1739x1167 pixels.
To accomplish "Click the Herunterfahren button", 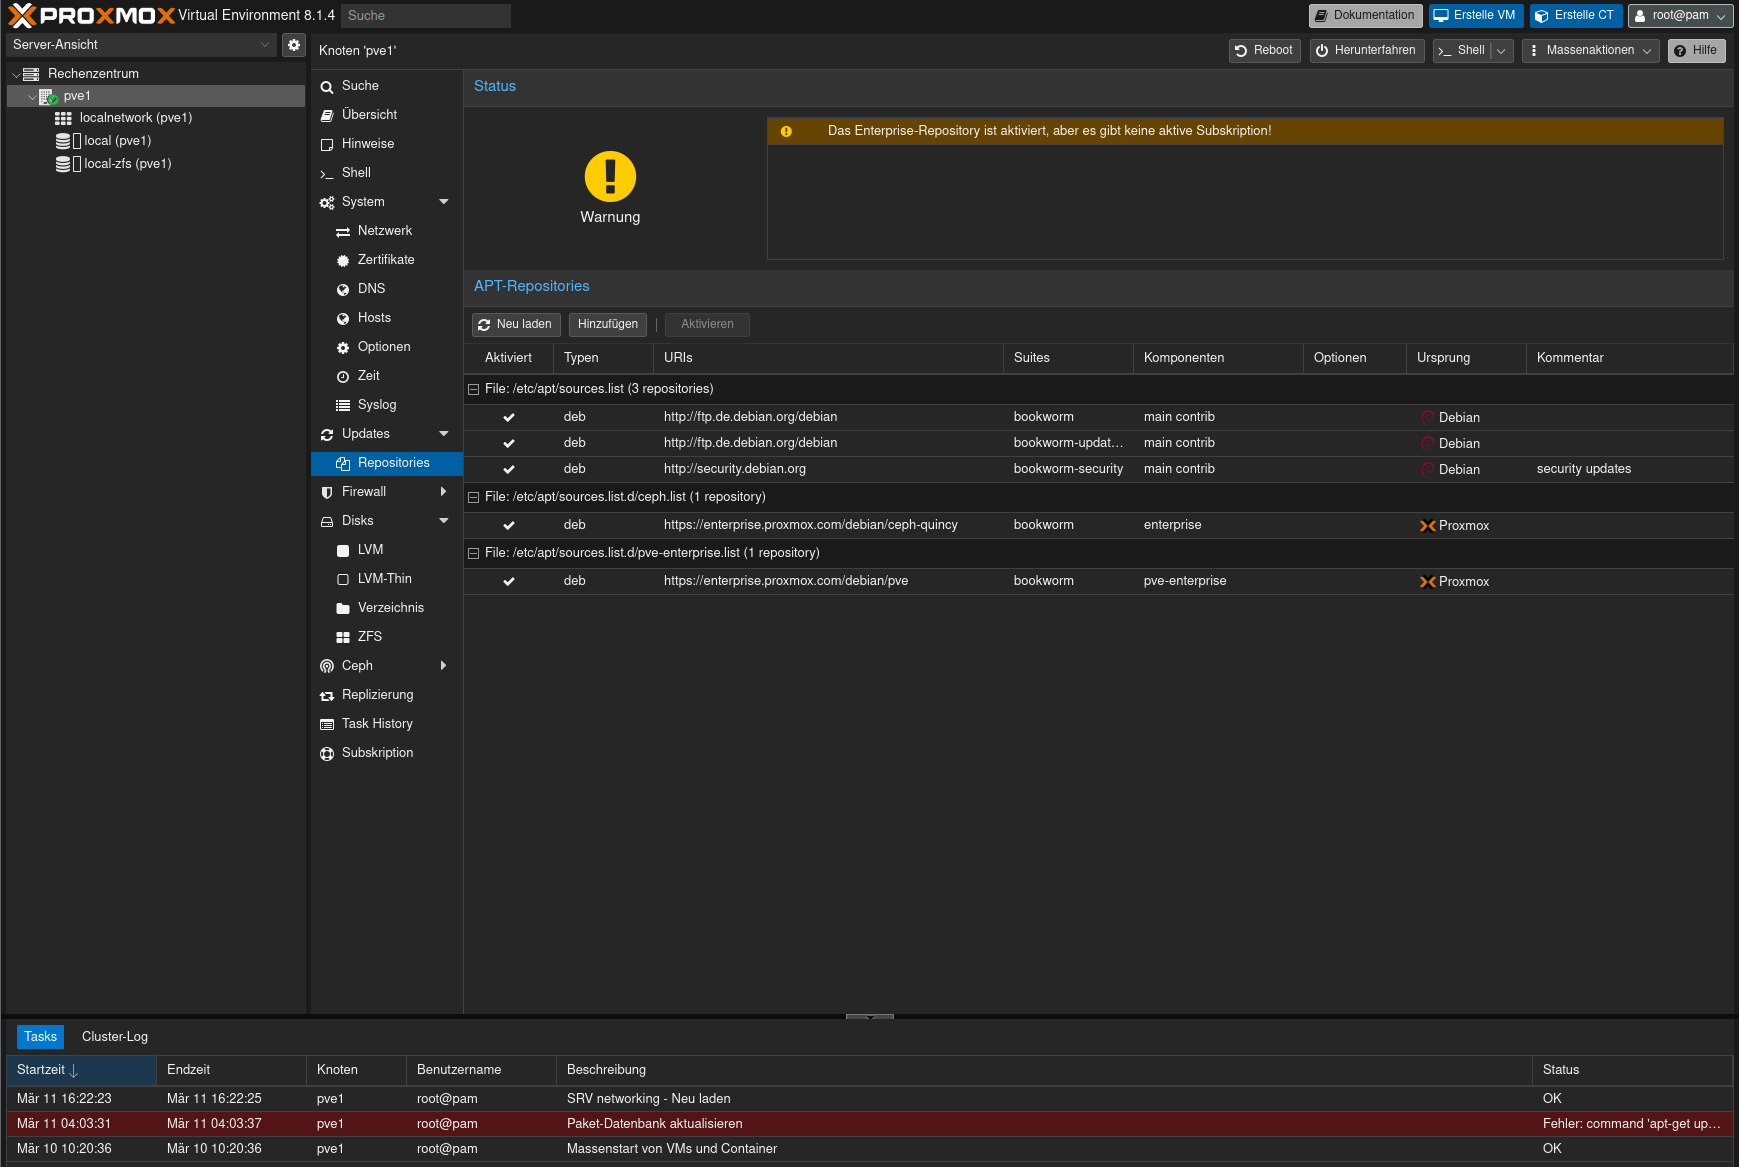I will tap(1367, 51).
